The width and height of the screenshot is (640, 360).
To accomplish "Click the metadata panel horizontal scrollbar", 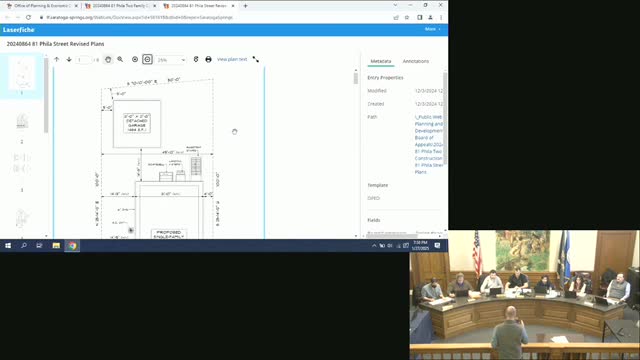I will [393, 236].
